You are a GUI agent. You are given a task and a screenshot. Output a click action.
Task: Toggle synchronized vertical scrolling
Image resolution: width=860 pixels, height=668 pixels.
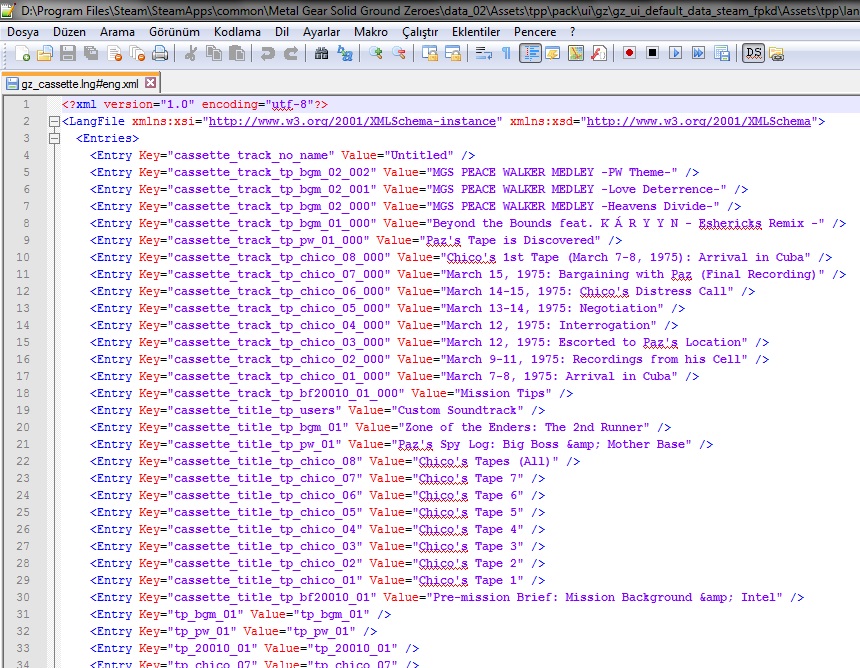tap(429, 53)
